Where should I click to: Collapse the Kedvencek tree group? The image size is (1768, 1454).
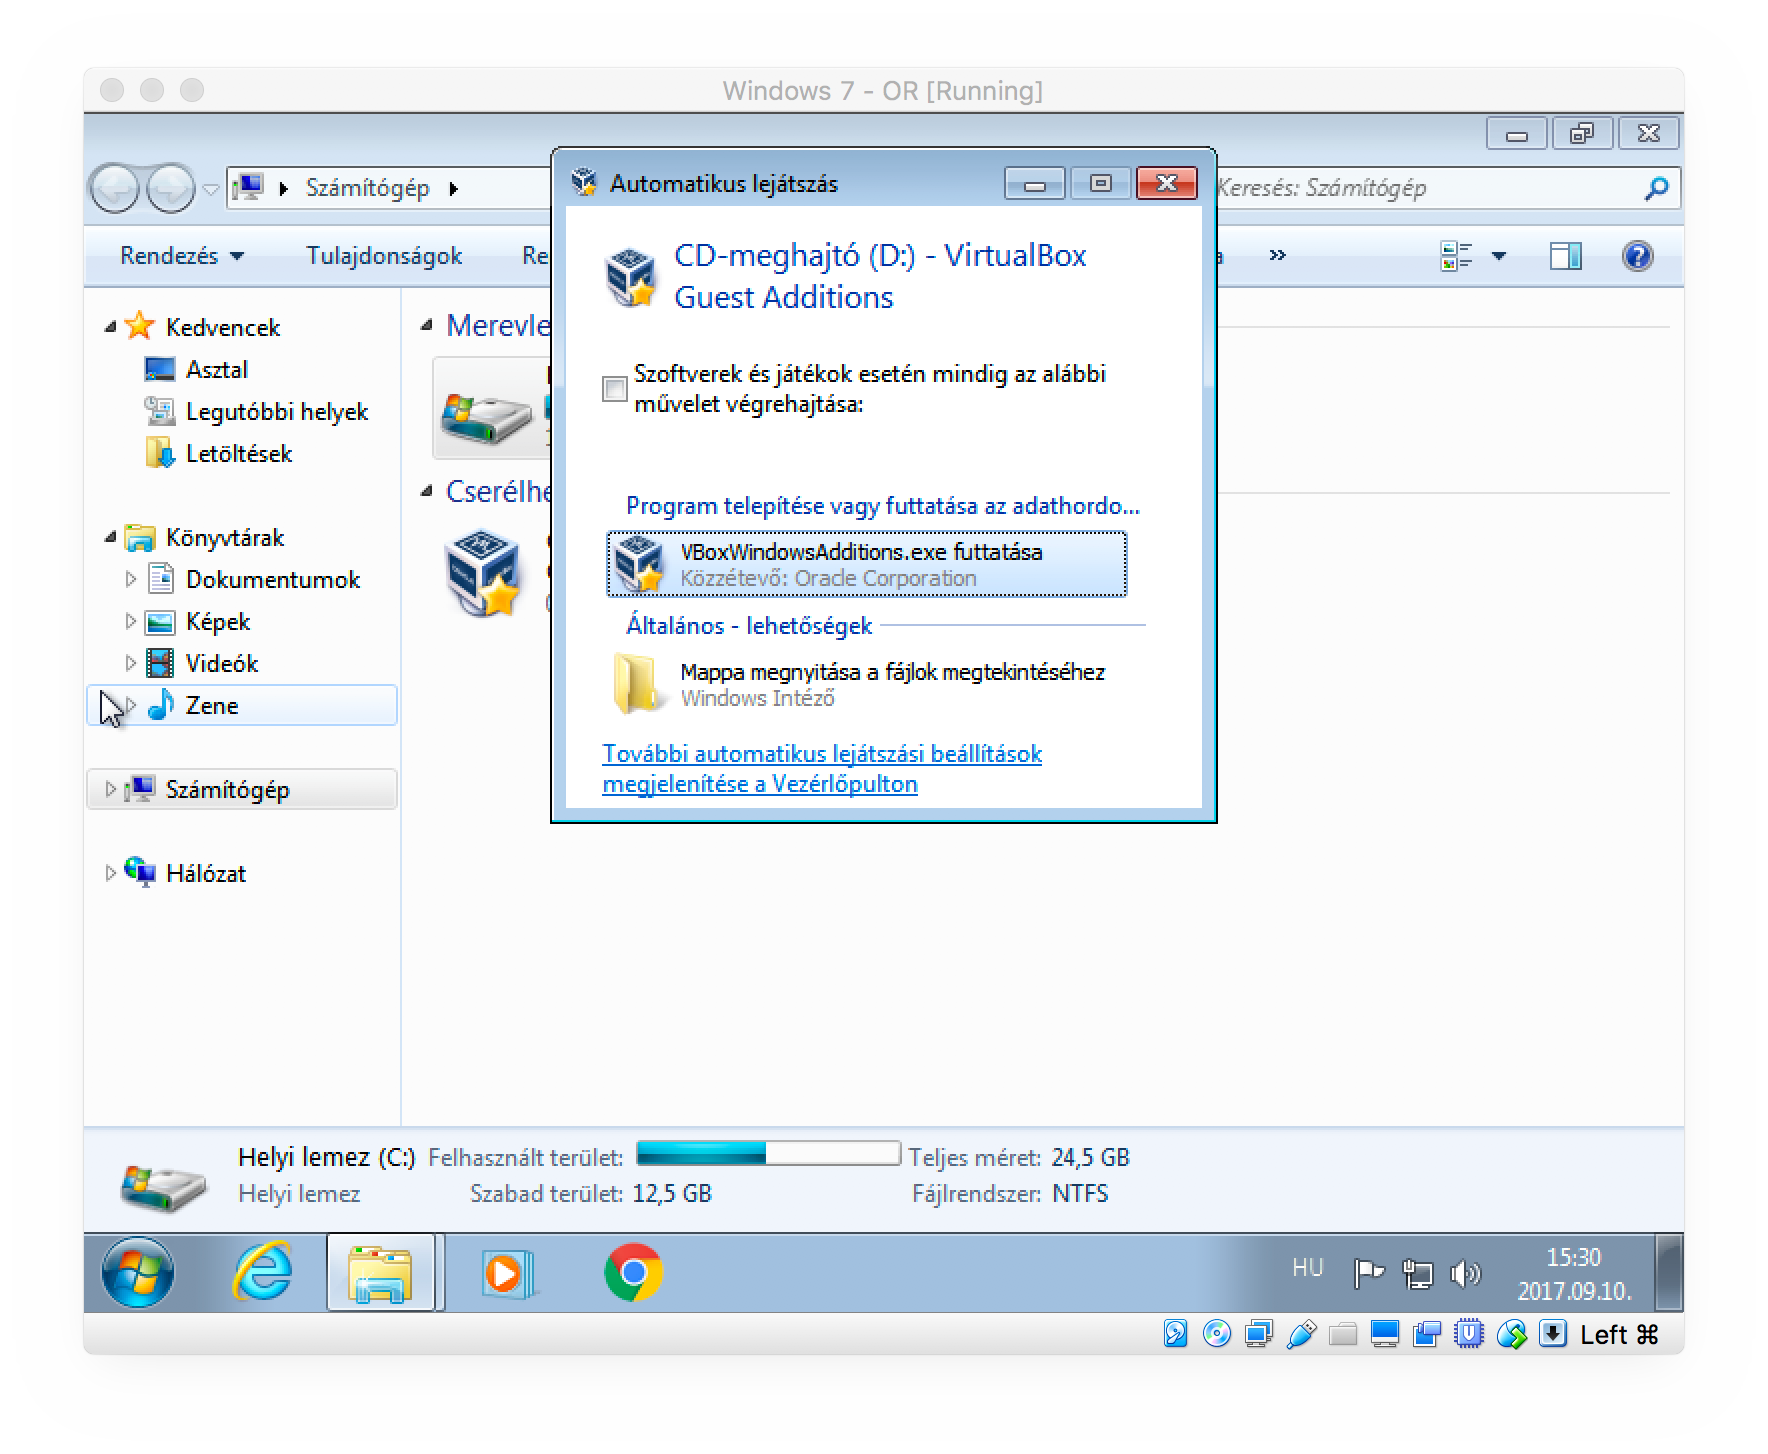click(110, 327)
